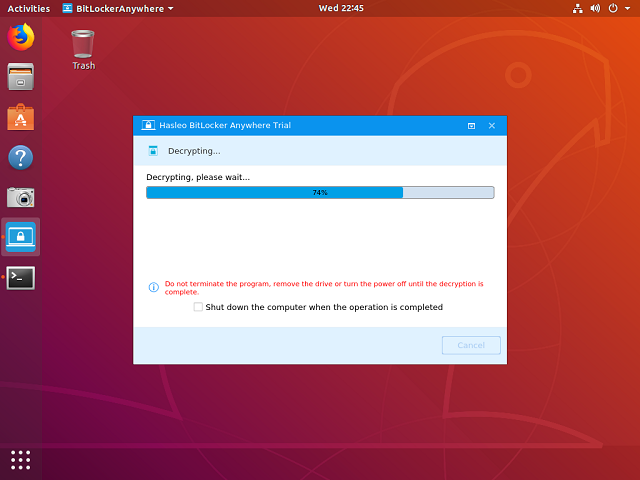Open the Trash desktop icon
Viewport: 640px width, 480px height.
point(83,50)
